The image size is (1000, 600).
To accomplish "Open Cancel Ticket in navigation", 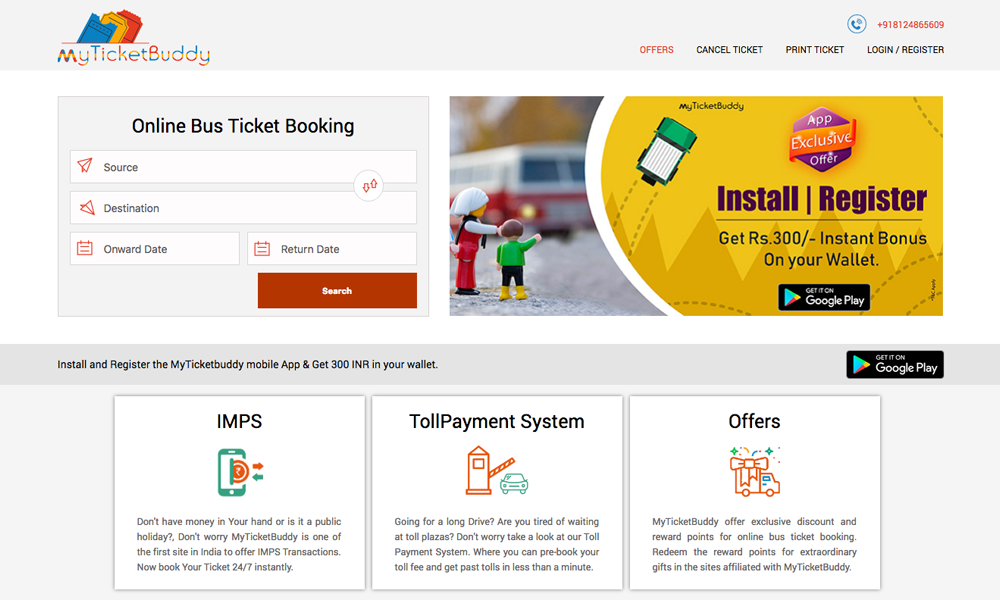I will tap(729, 50).
